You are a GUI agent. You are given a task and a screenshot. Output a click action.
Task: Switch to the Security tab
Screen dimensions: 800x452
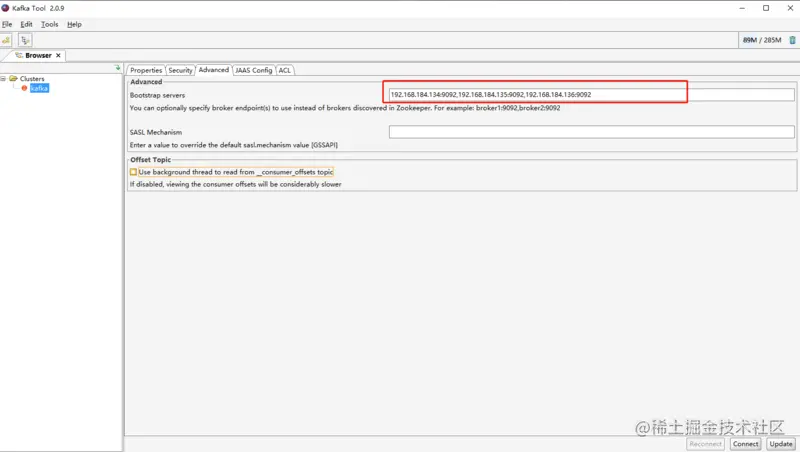(x=180, y=70)
